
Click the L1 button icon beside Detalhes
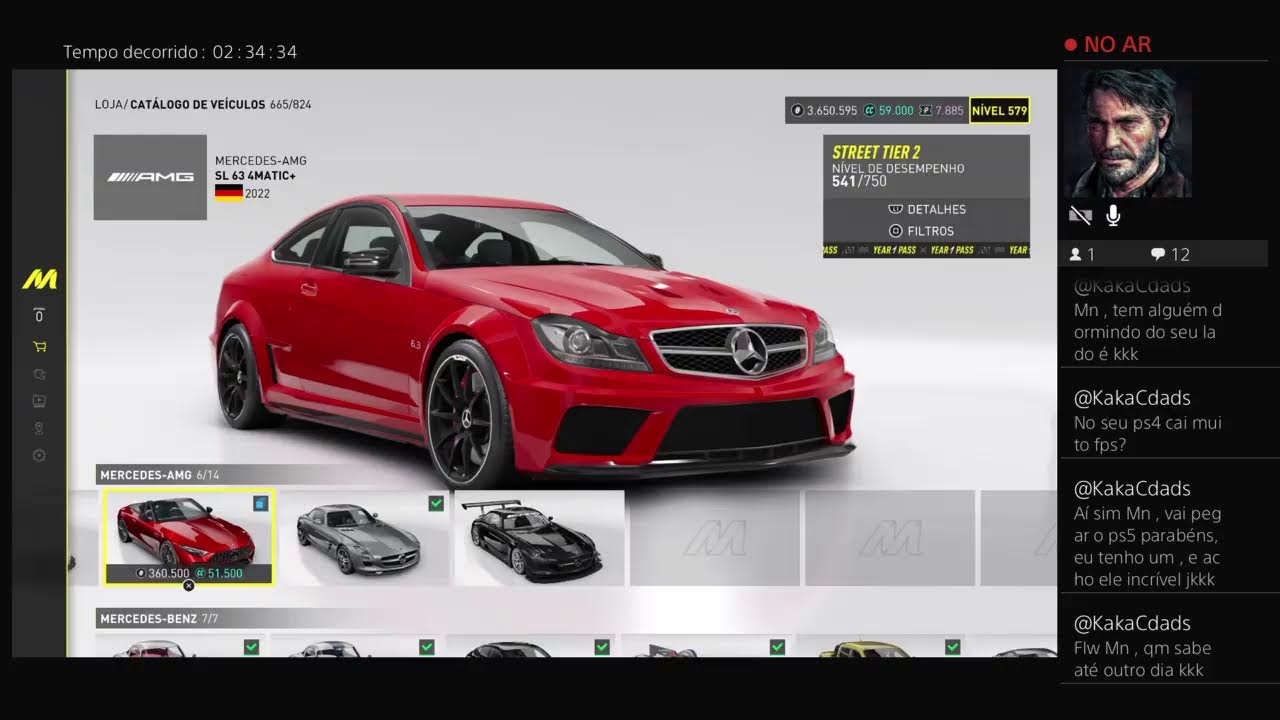click(x=895, y=209)
